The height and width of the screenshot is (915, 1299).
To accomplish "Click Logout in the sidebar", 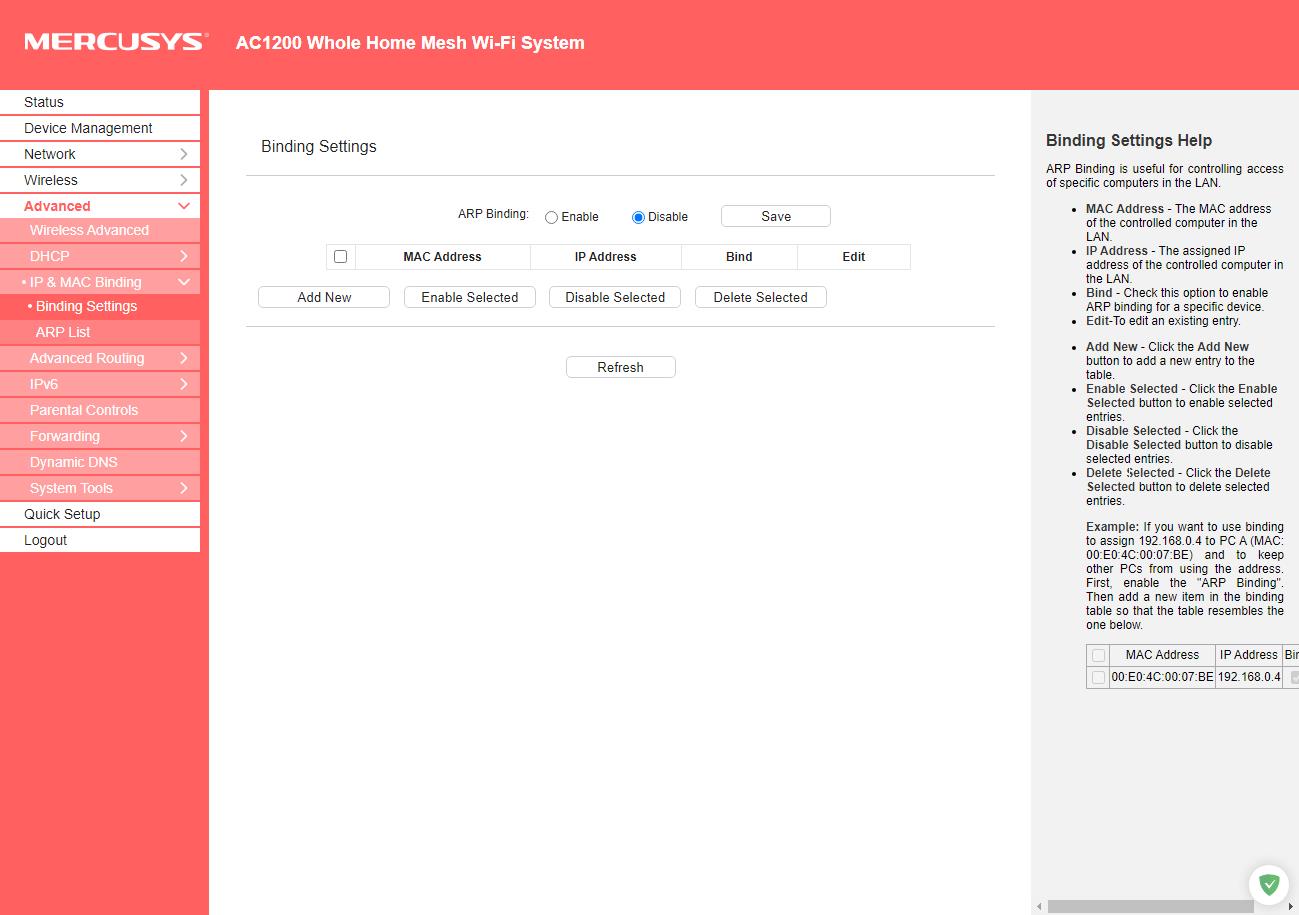I will tap(46, 540).
